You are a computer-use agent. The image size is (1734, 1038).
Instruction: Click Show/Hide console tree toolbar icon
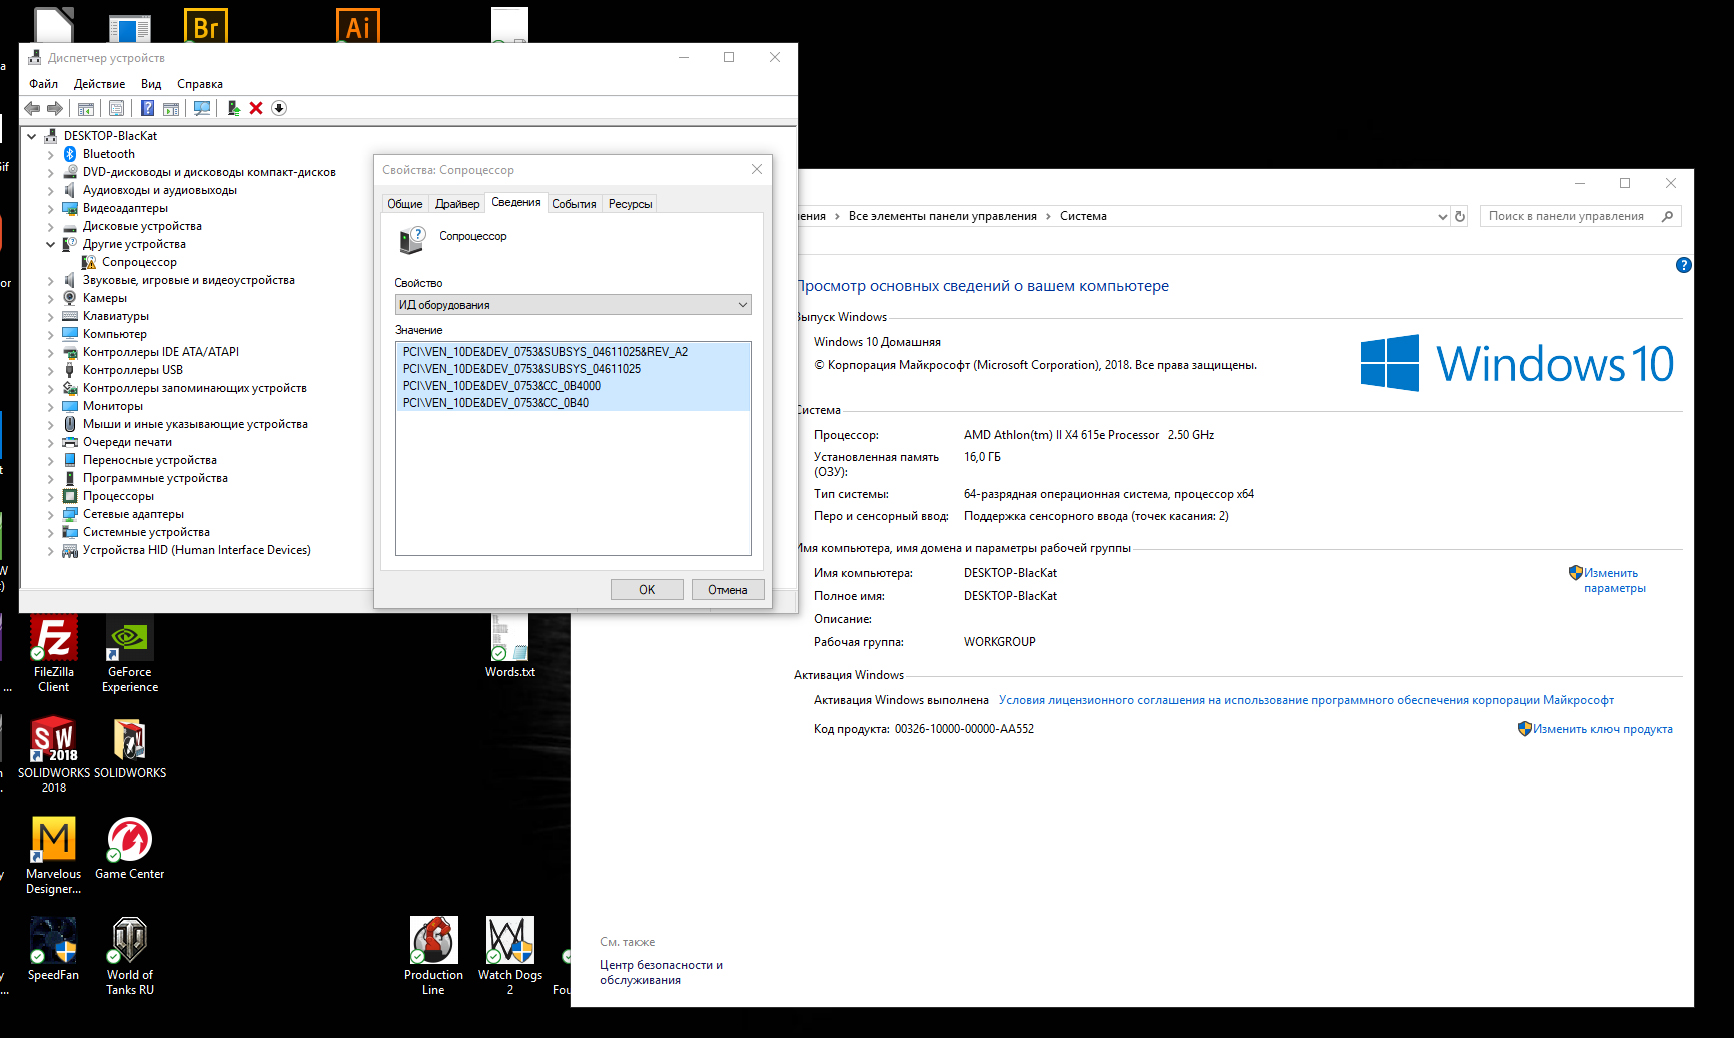point(86,108)
